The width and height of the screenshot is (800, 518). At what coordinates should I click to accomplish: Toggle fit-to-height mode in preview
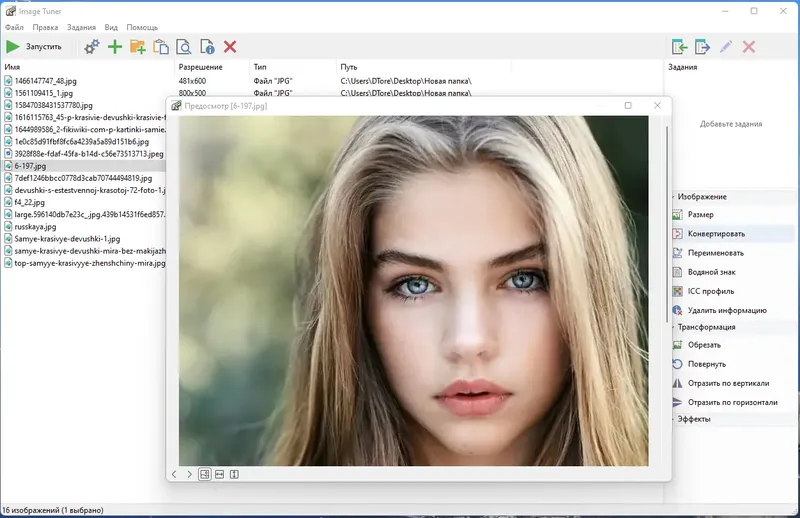(234, 474)
